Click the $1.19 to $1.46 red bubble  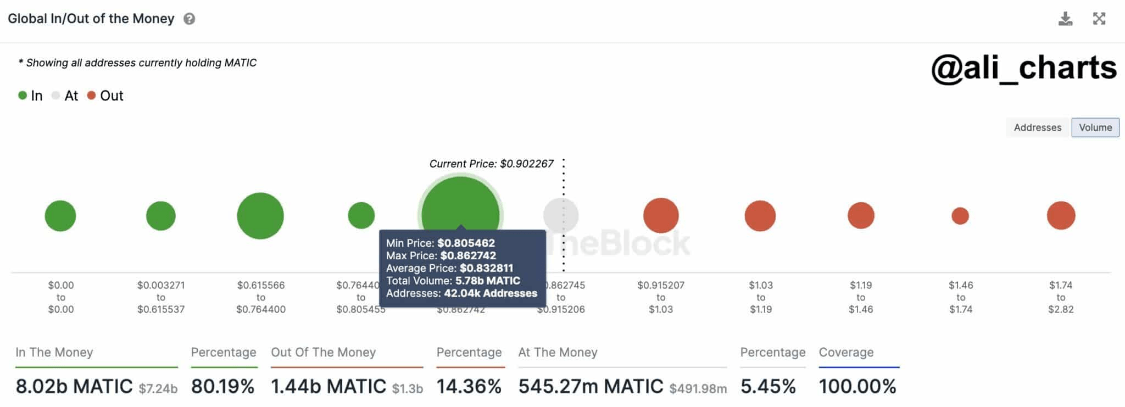[861, 215]
